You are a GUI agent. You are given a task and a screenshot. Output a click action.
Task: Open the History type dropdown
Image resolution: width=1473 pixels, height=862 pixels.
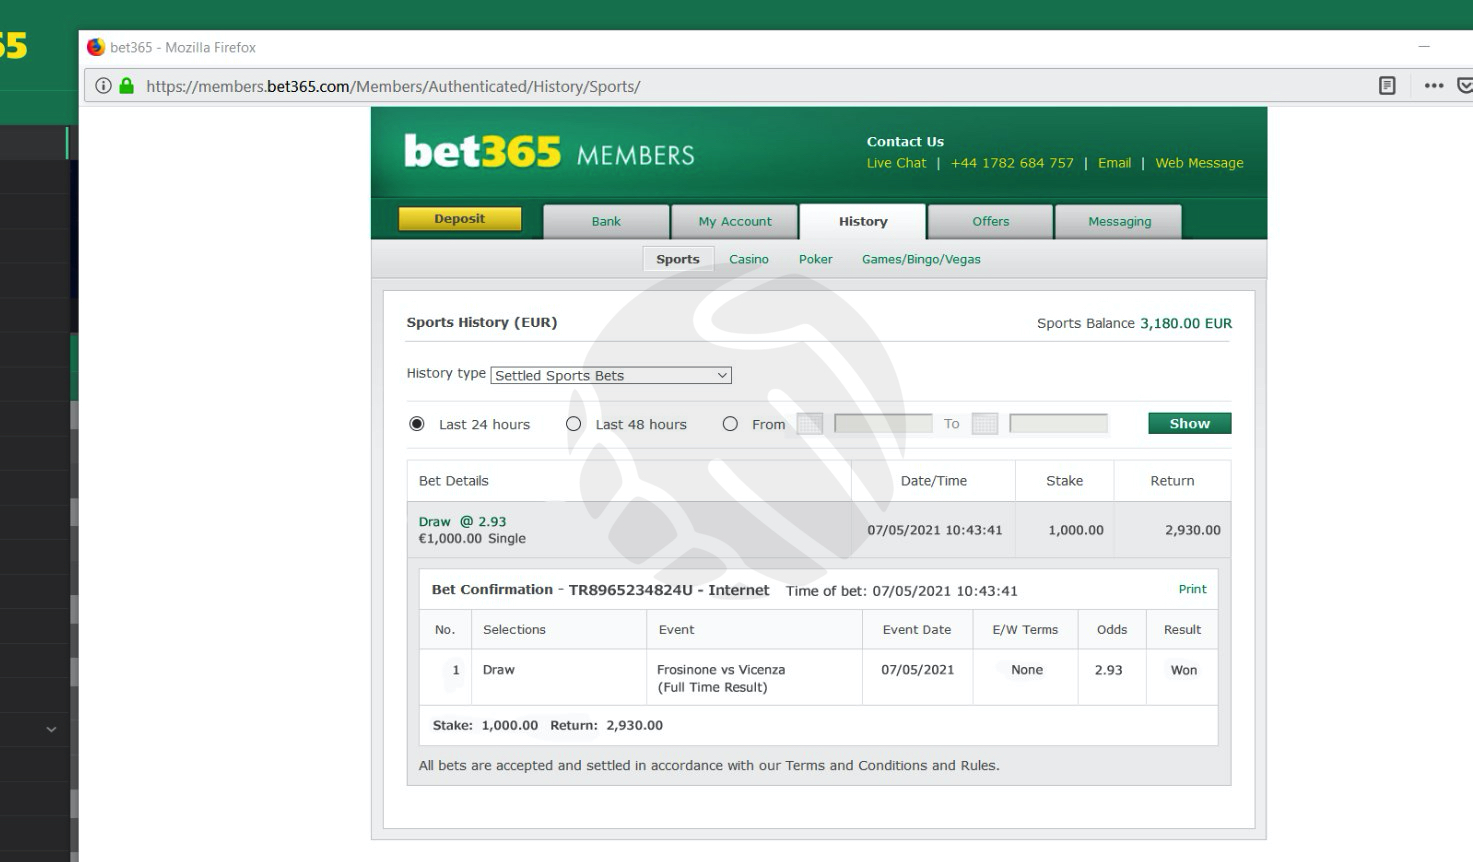tap(611, 375)
